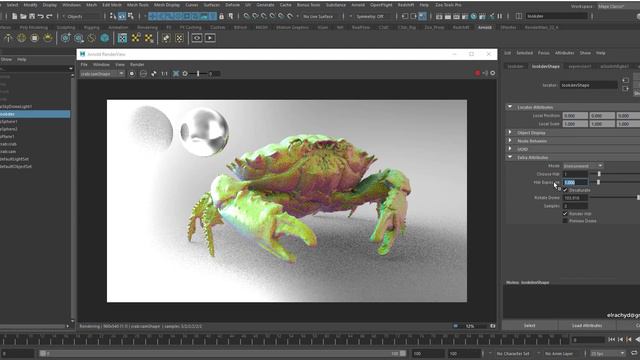Click the Hdr Exposure input field

point(575,182)
